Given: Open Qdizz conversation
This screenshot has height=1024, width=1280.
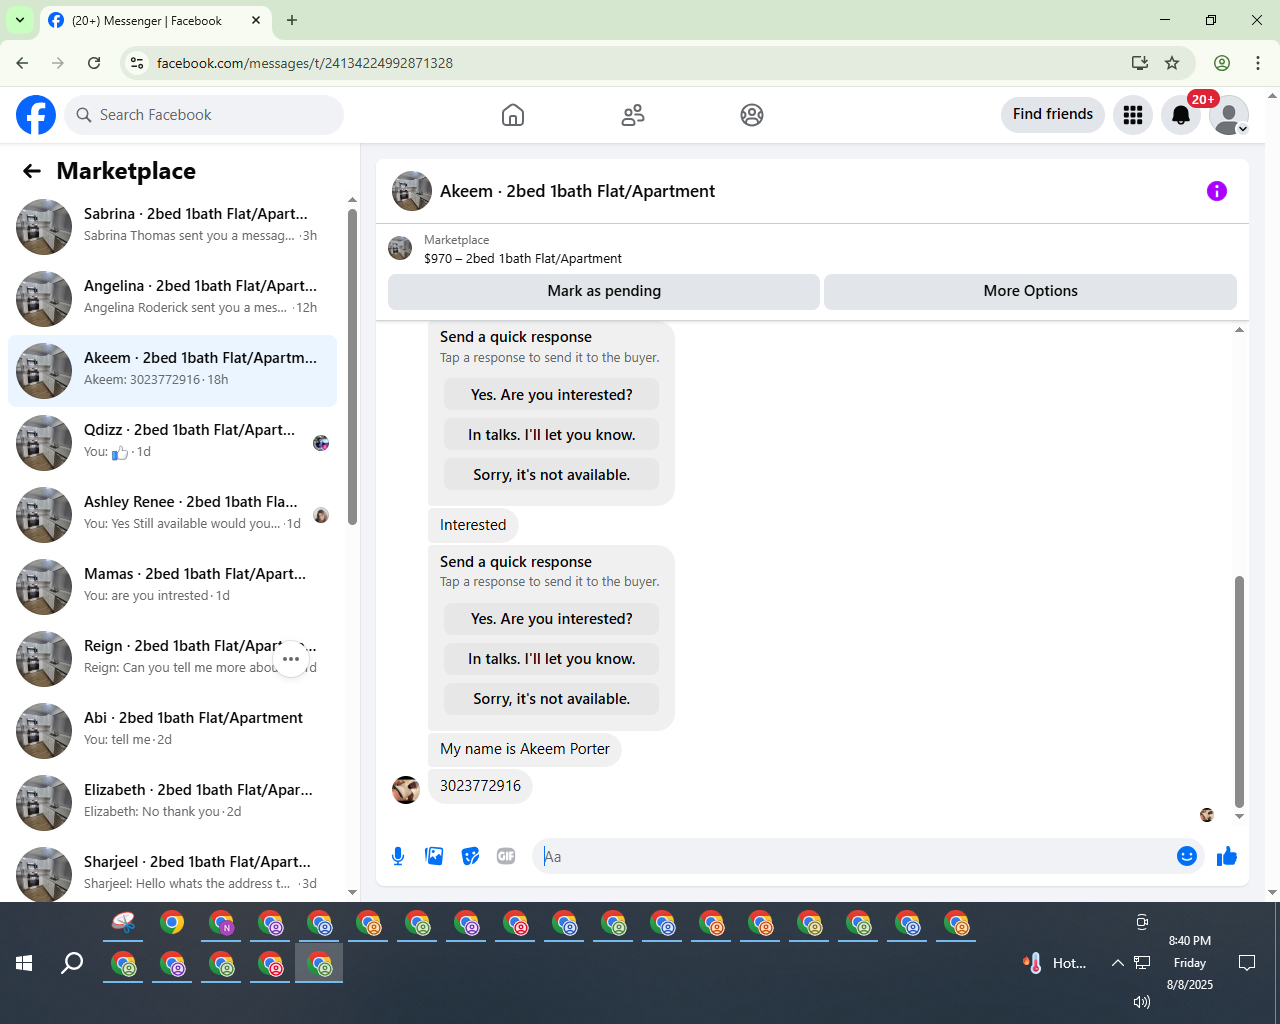Looking at the screenshot, I should click(x=172, y=443).
